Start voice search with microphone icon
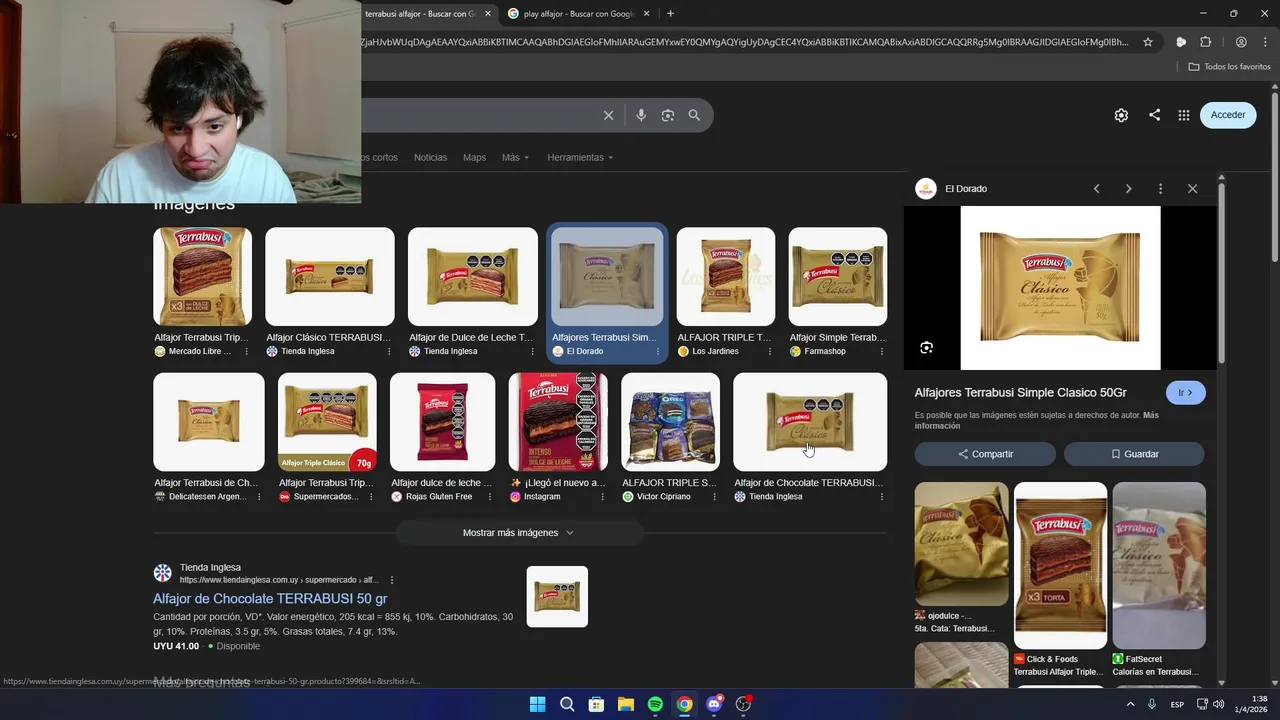1280x720 pixels. (x=641, y=115)
